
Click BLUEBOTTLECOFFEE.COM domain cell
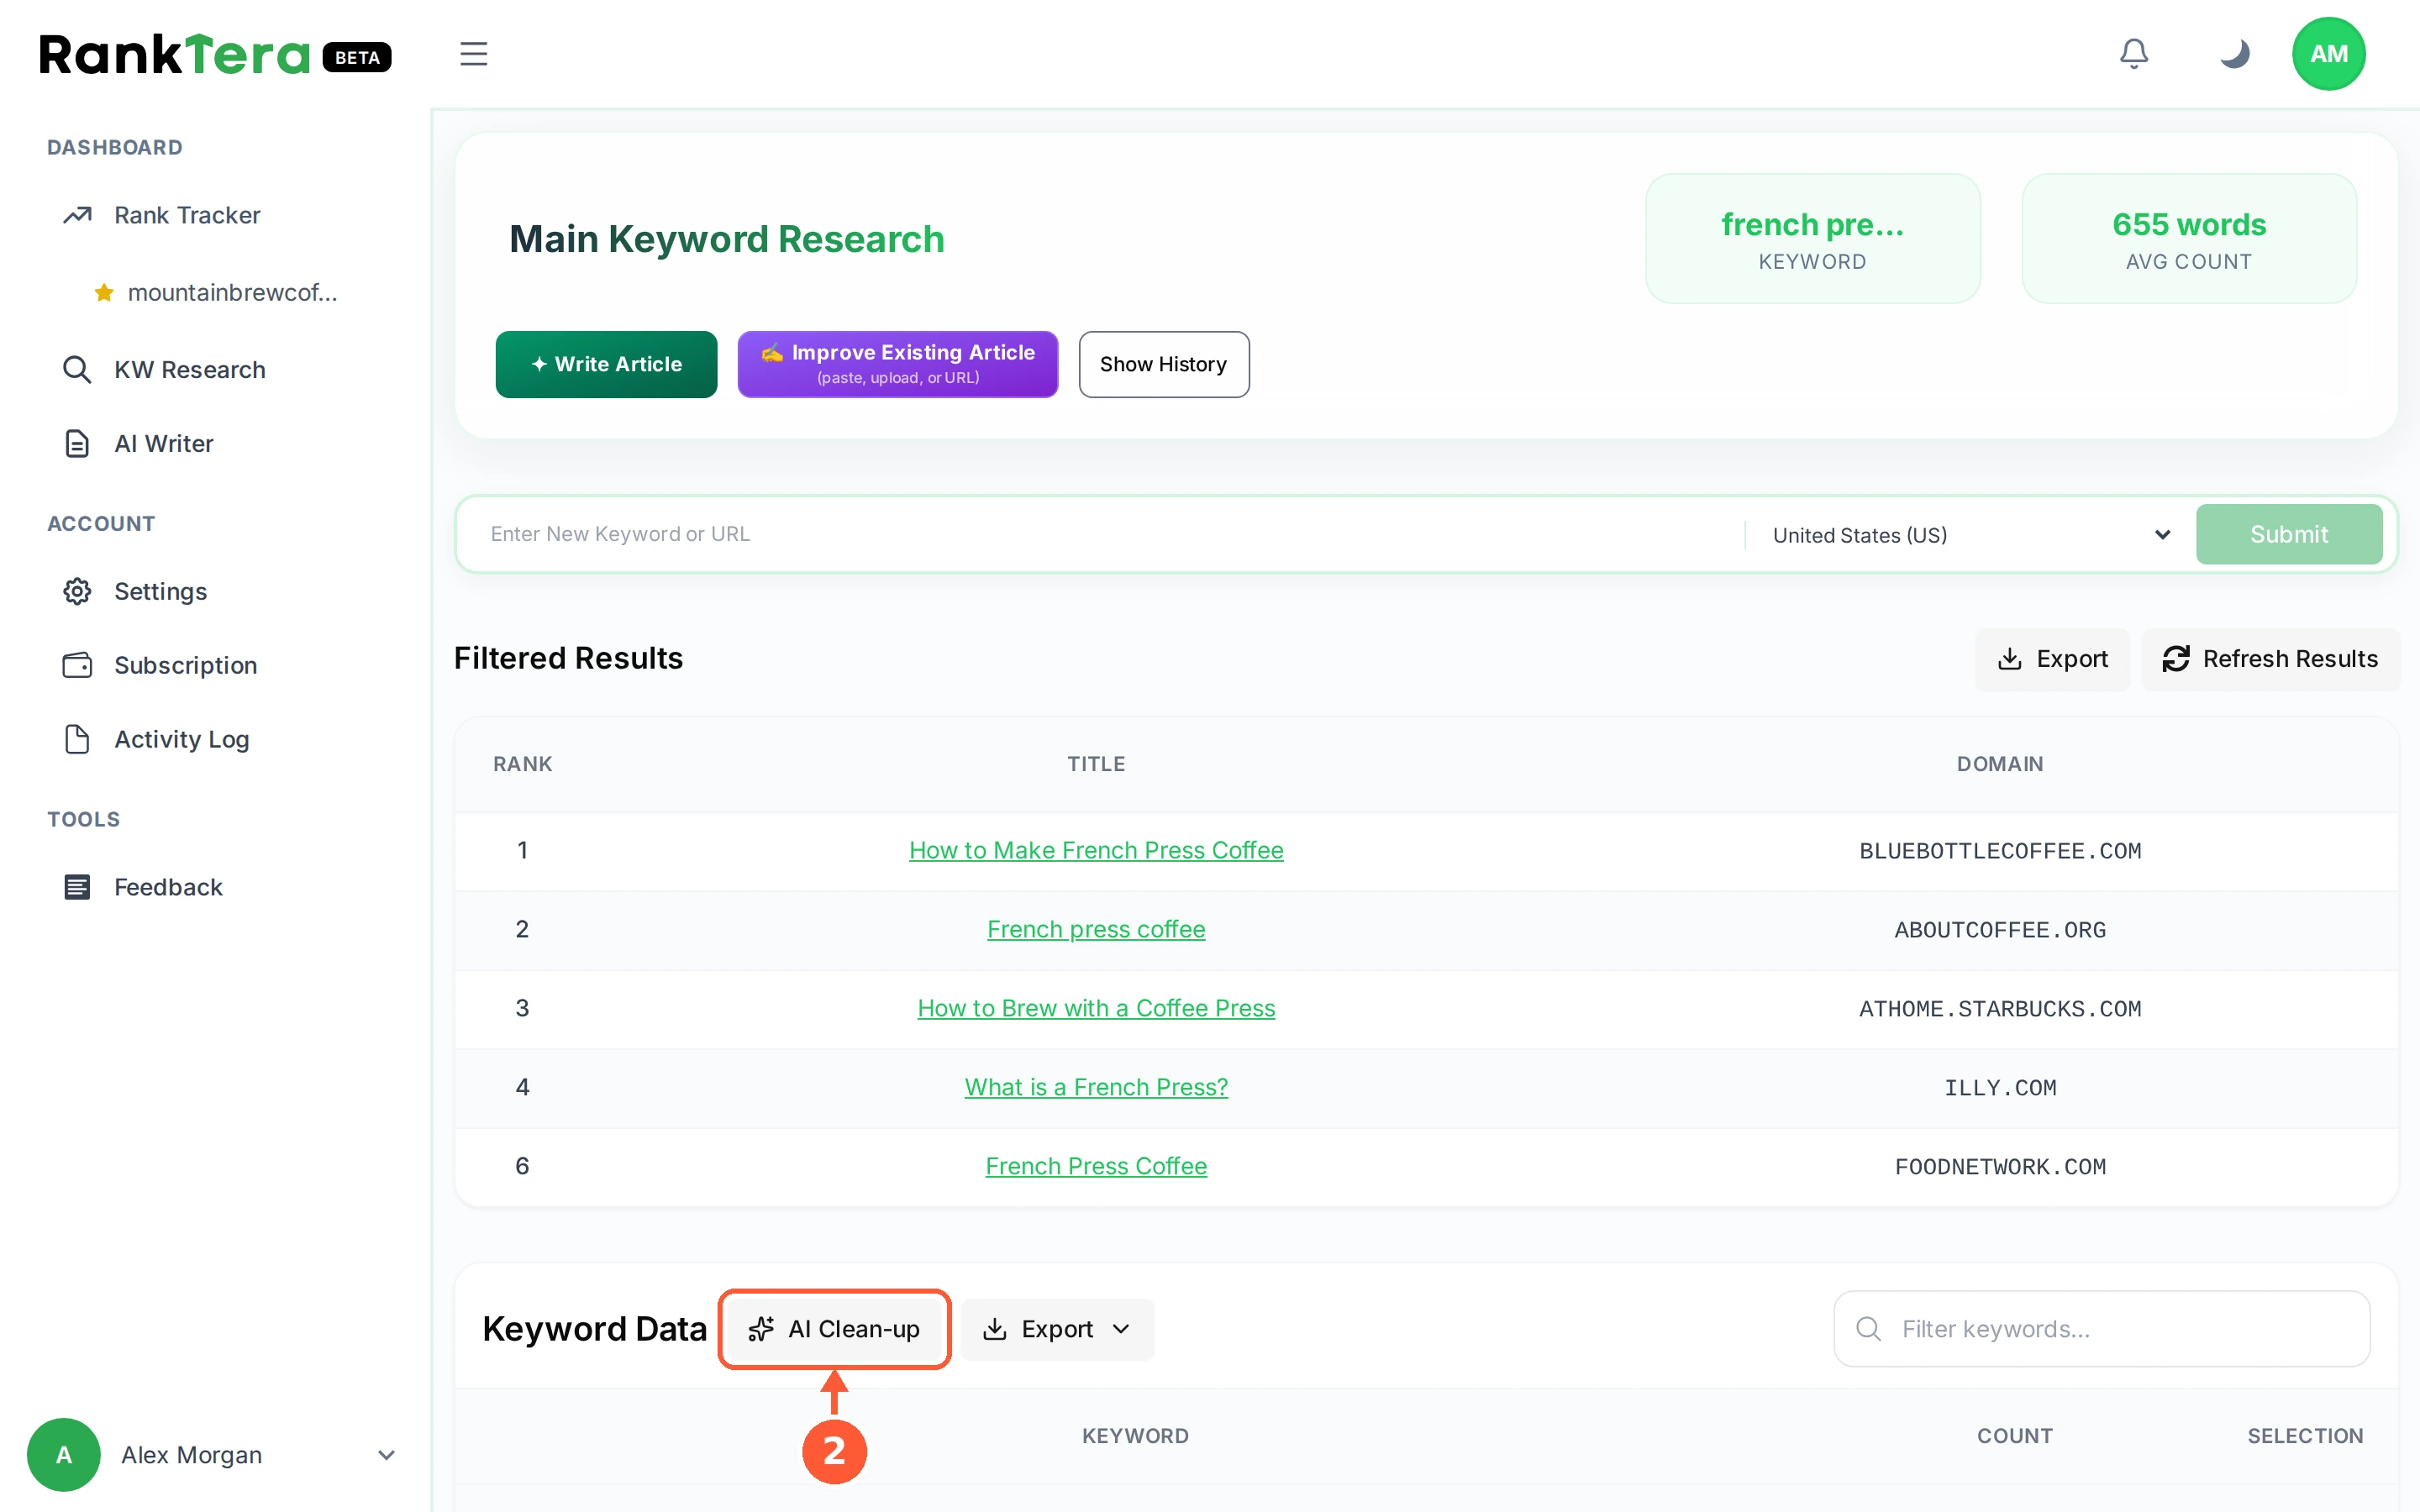coord(2000,851)
